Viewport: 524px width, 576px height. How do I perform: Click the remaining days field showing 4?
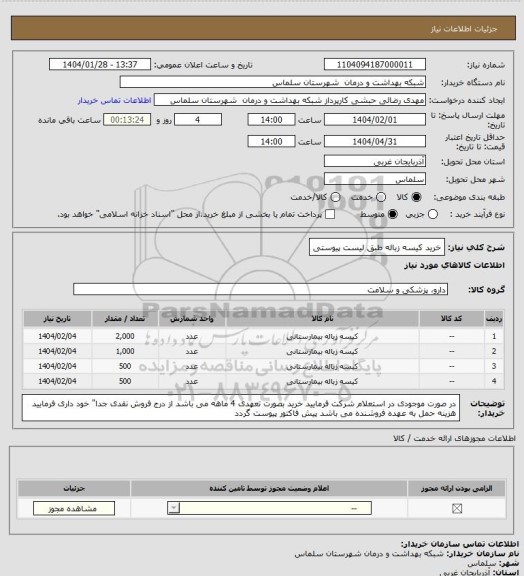tap(198, 120)
